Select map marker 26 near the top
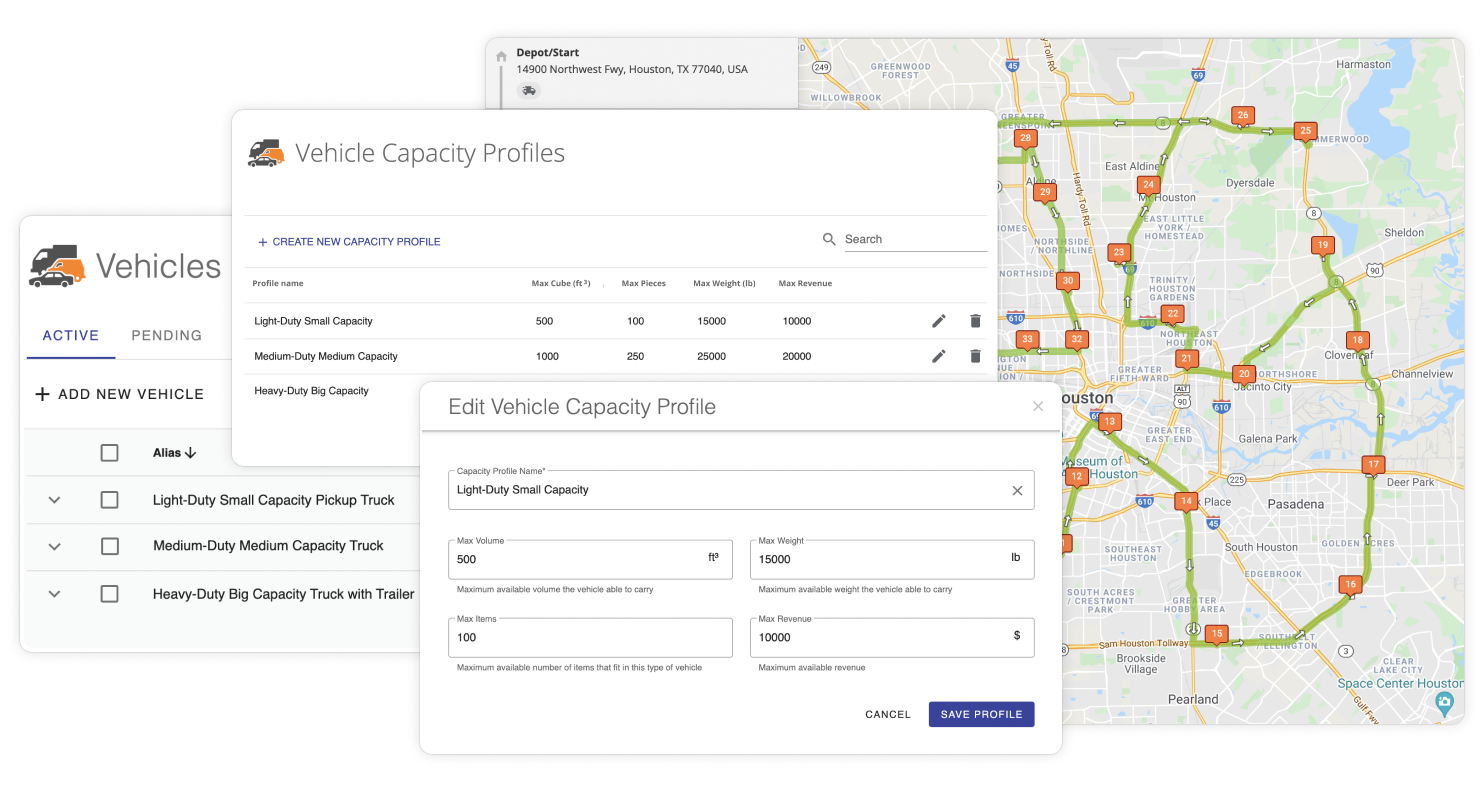1484x790 pixels. pyautogui.click(x=1242, y=115)
